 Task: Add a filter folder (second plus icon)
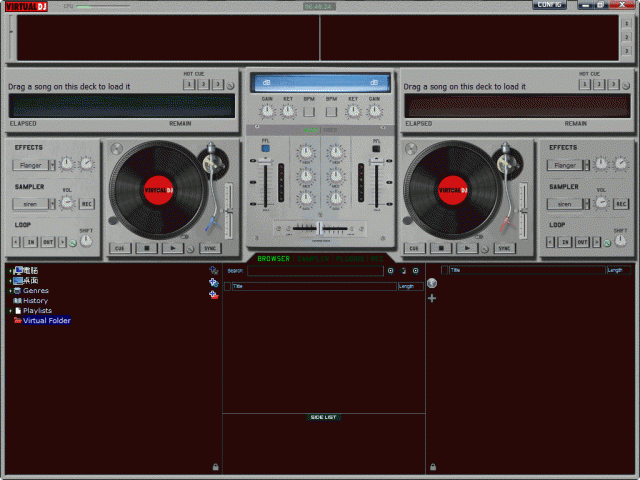213,282
